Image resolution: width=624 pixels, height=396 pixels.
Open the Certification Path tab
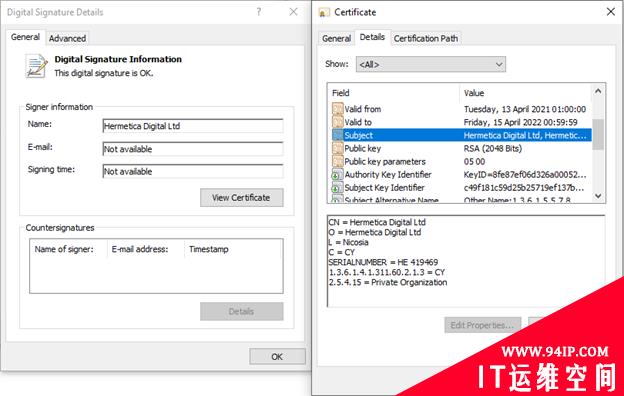(426, 38)
